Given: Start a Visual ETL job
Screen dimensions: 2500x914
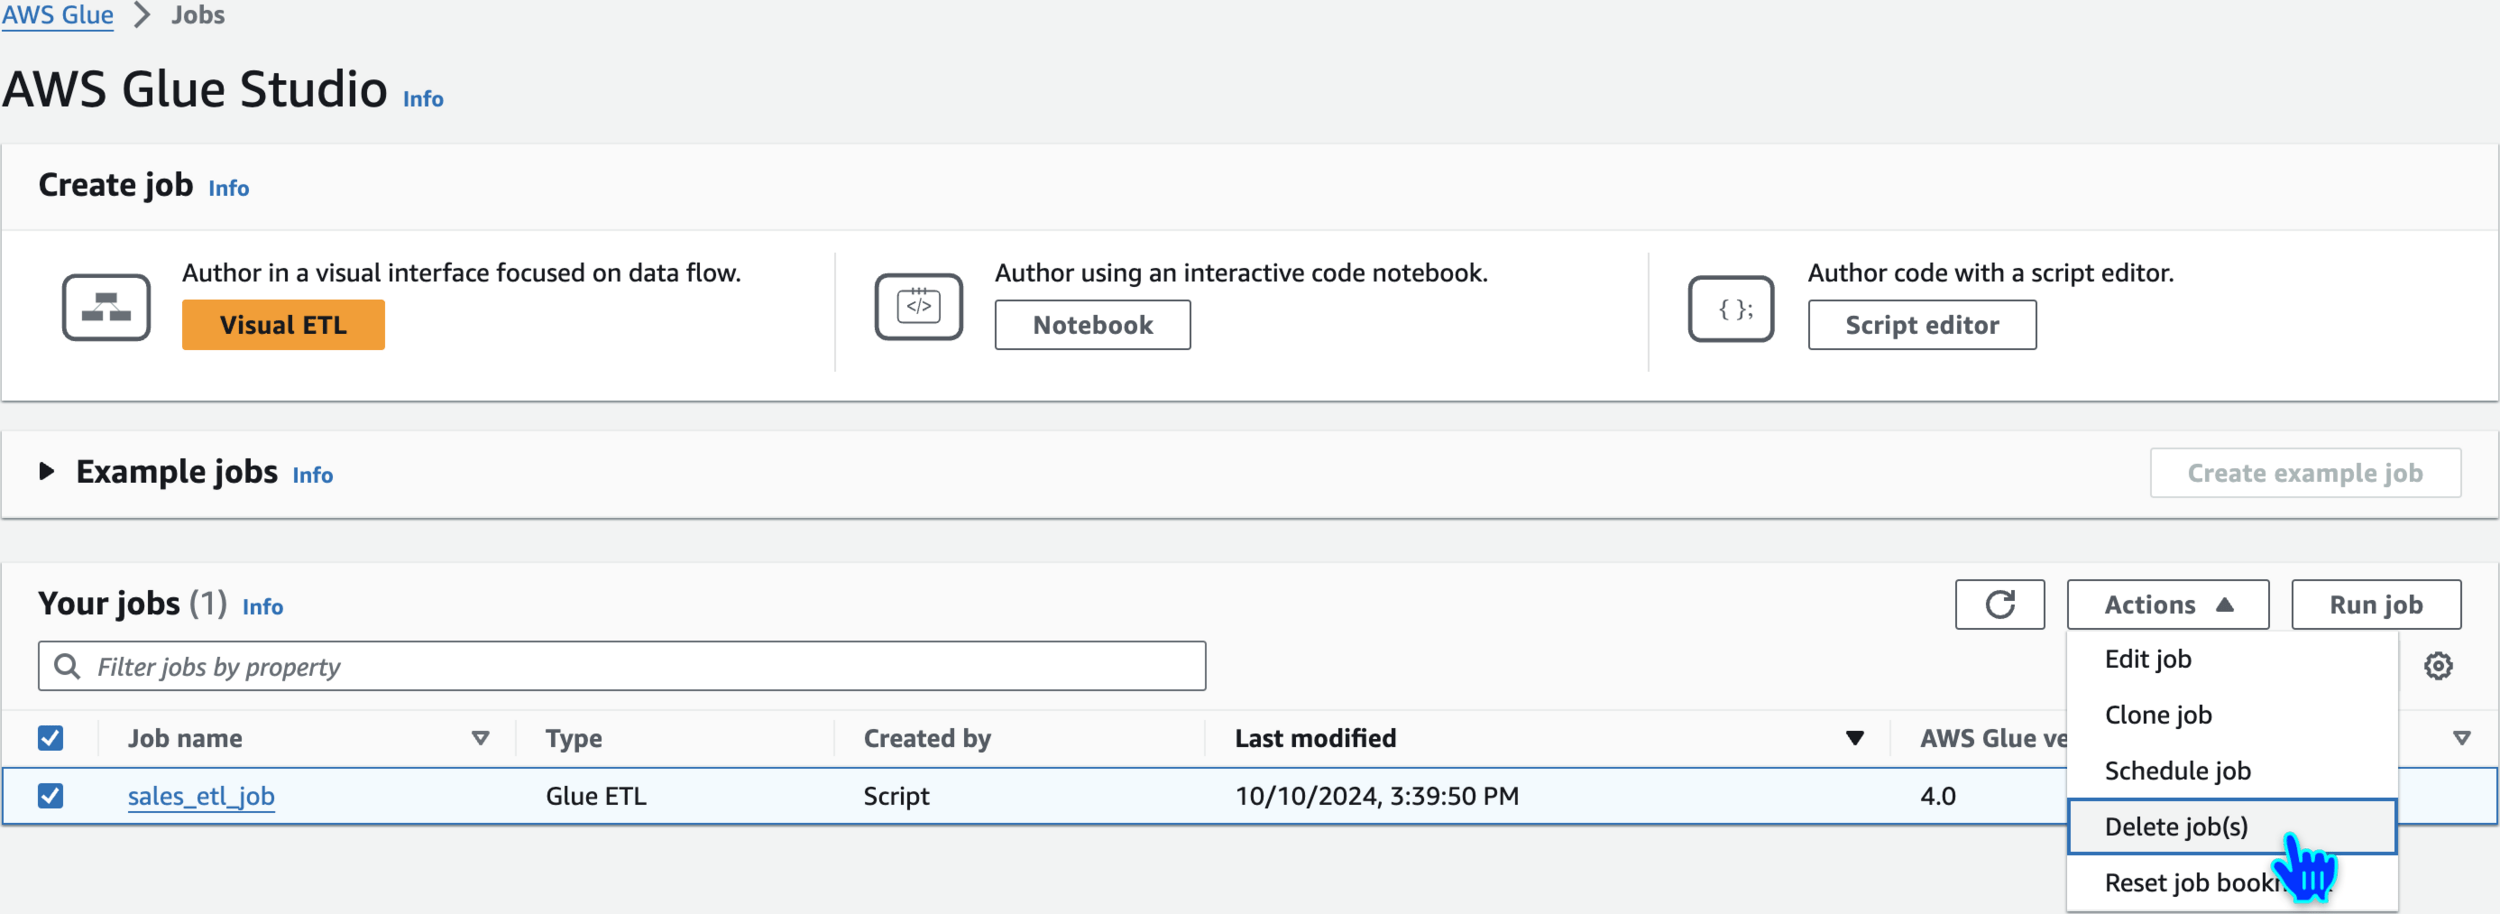Looking at the screenshot, I should (x=283, y=325).
